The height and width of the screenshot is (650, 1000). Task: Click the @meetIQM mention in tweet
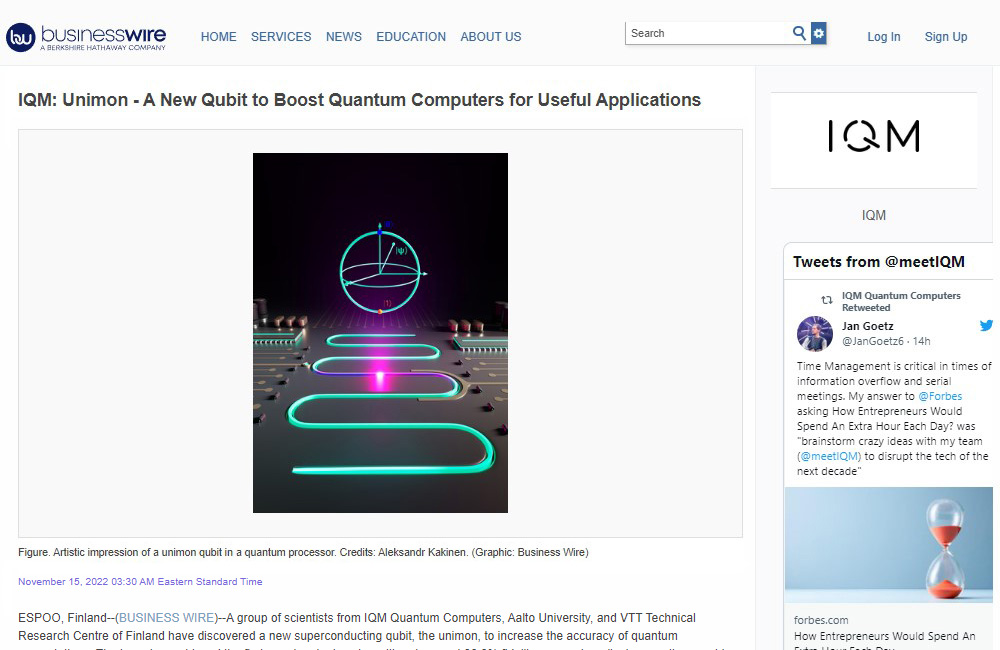tap(830, 456)
